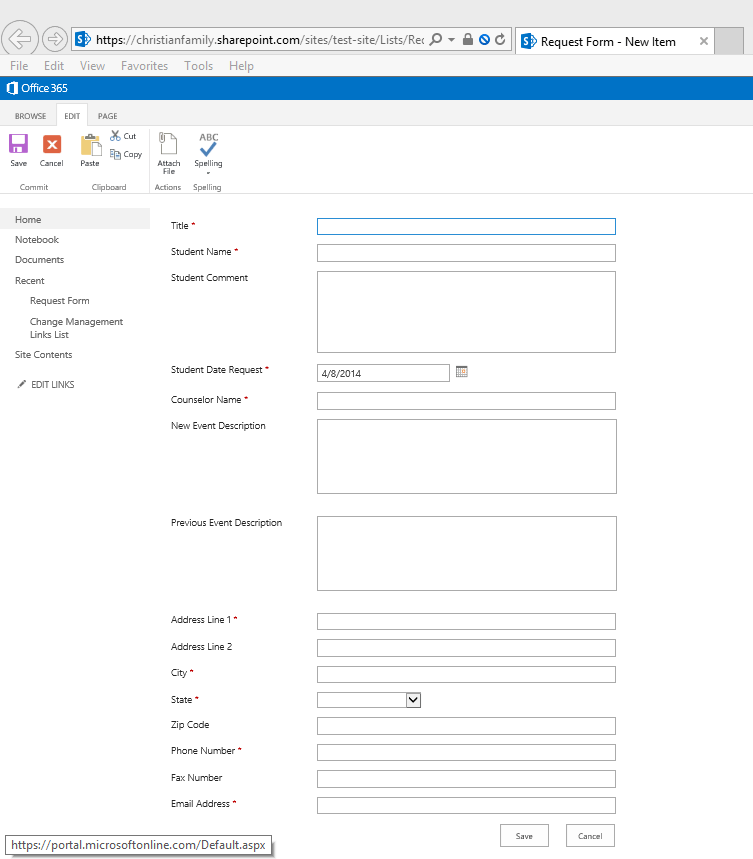This screenshot has height=859, width=753.
Task: Close the Request Form - New Item tab
Action: coord(704,41)
